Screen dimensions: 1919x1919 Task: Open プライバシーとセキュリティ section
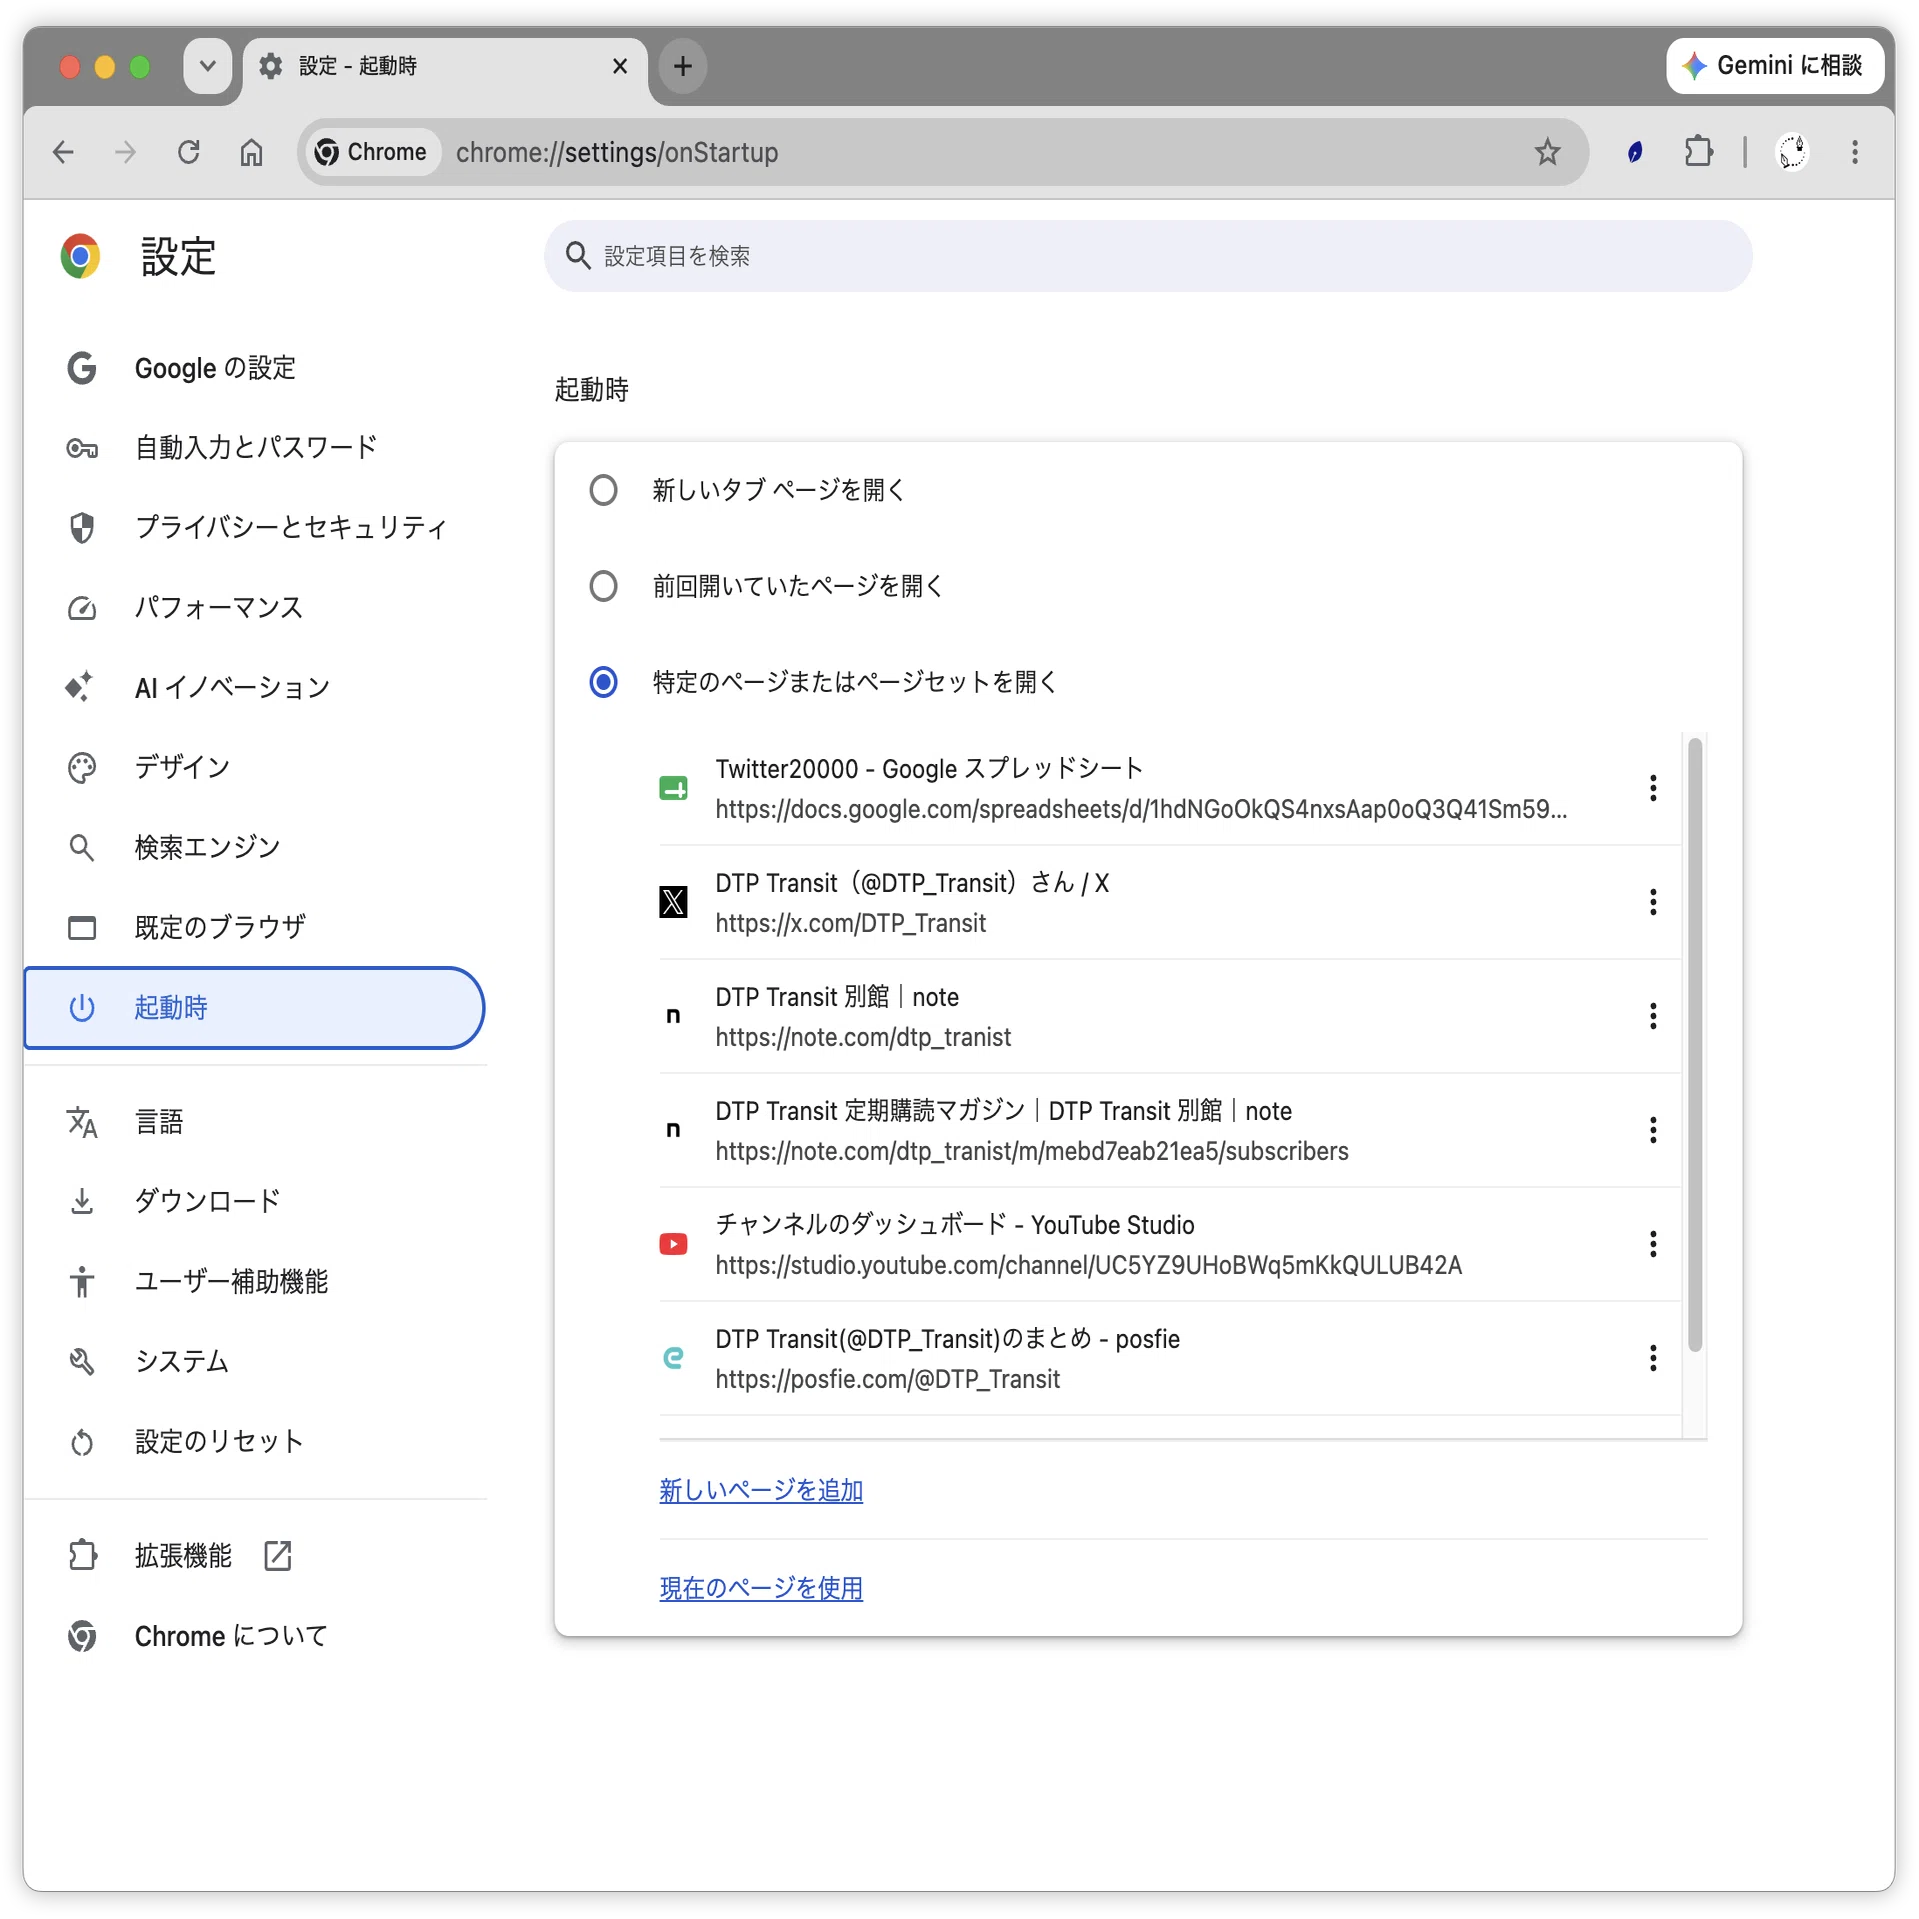[x=255, y=527]
